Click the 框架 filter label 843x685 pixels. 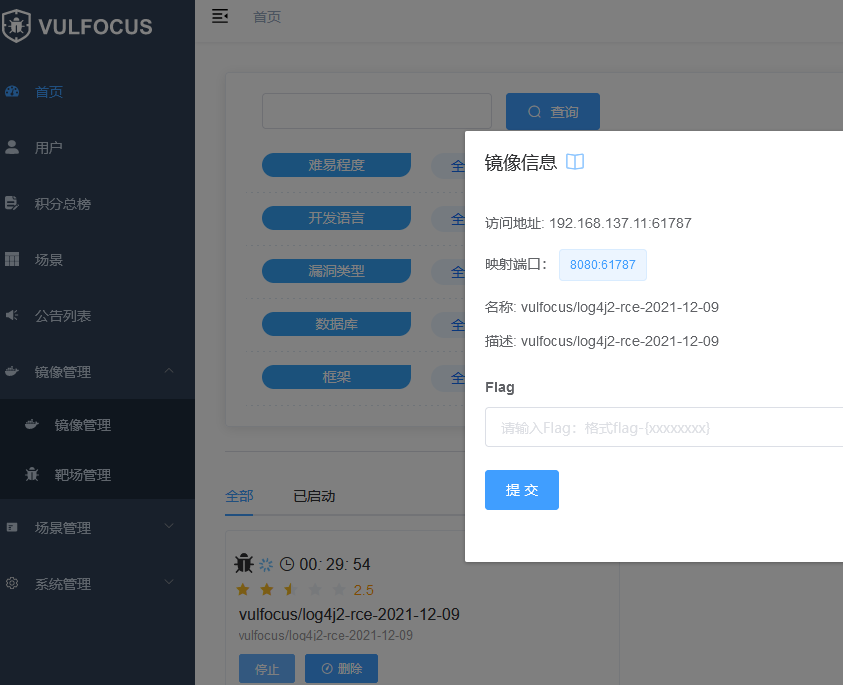point(337,377)
